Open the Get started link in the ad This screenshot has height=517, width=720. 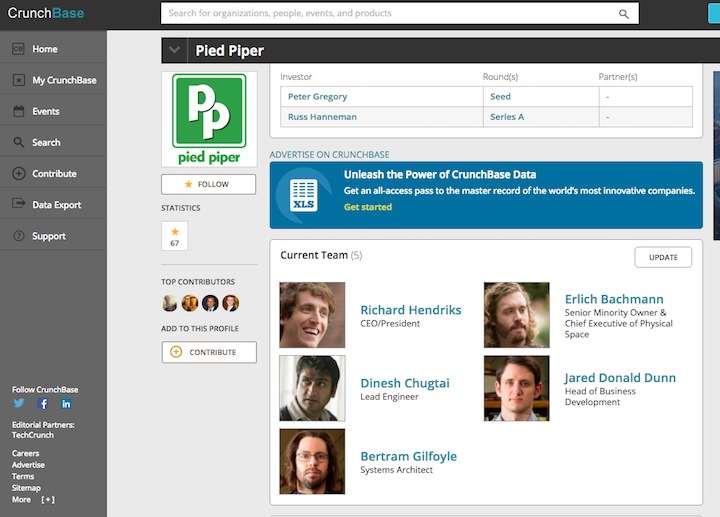click(x=368, y=207)
